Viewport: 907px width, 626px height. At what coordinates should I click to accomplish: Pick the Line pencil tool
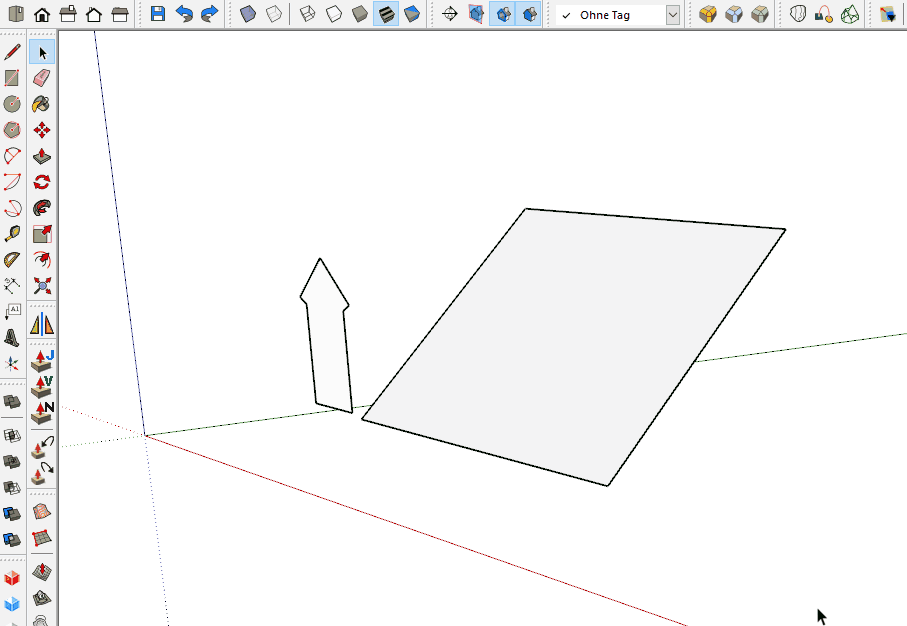(13, 52)
